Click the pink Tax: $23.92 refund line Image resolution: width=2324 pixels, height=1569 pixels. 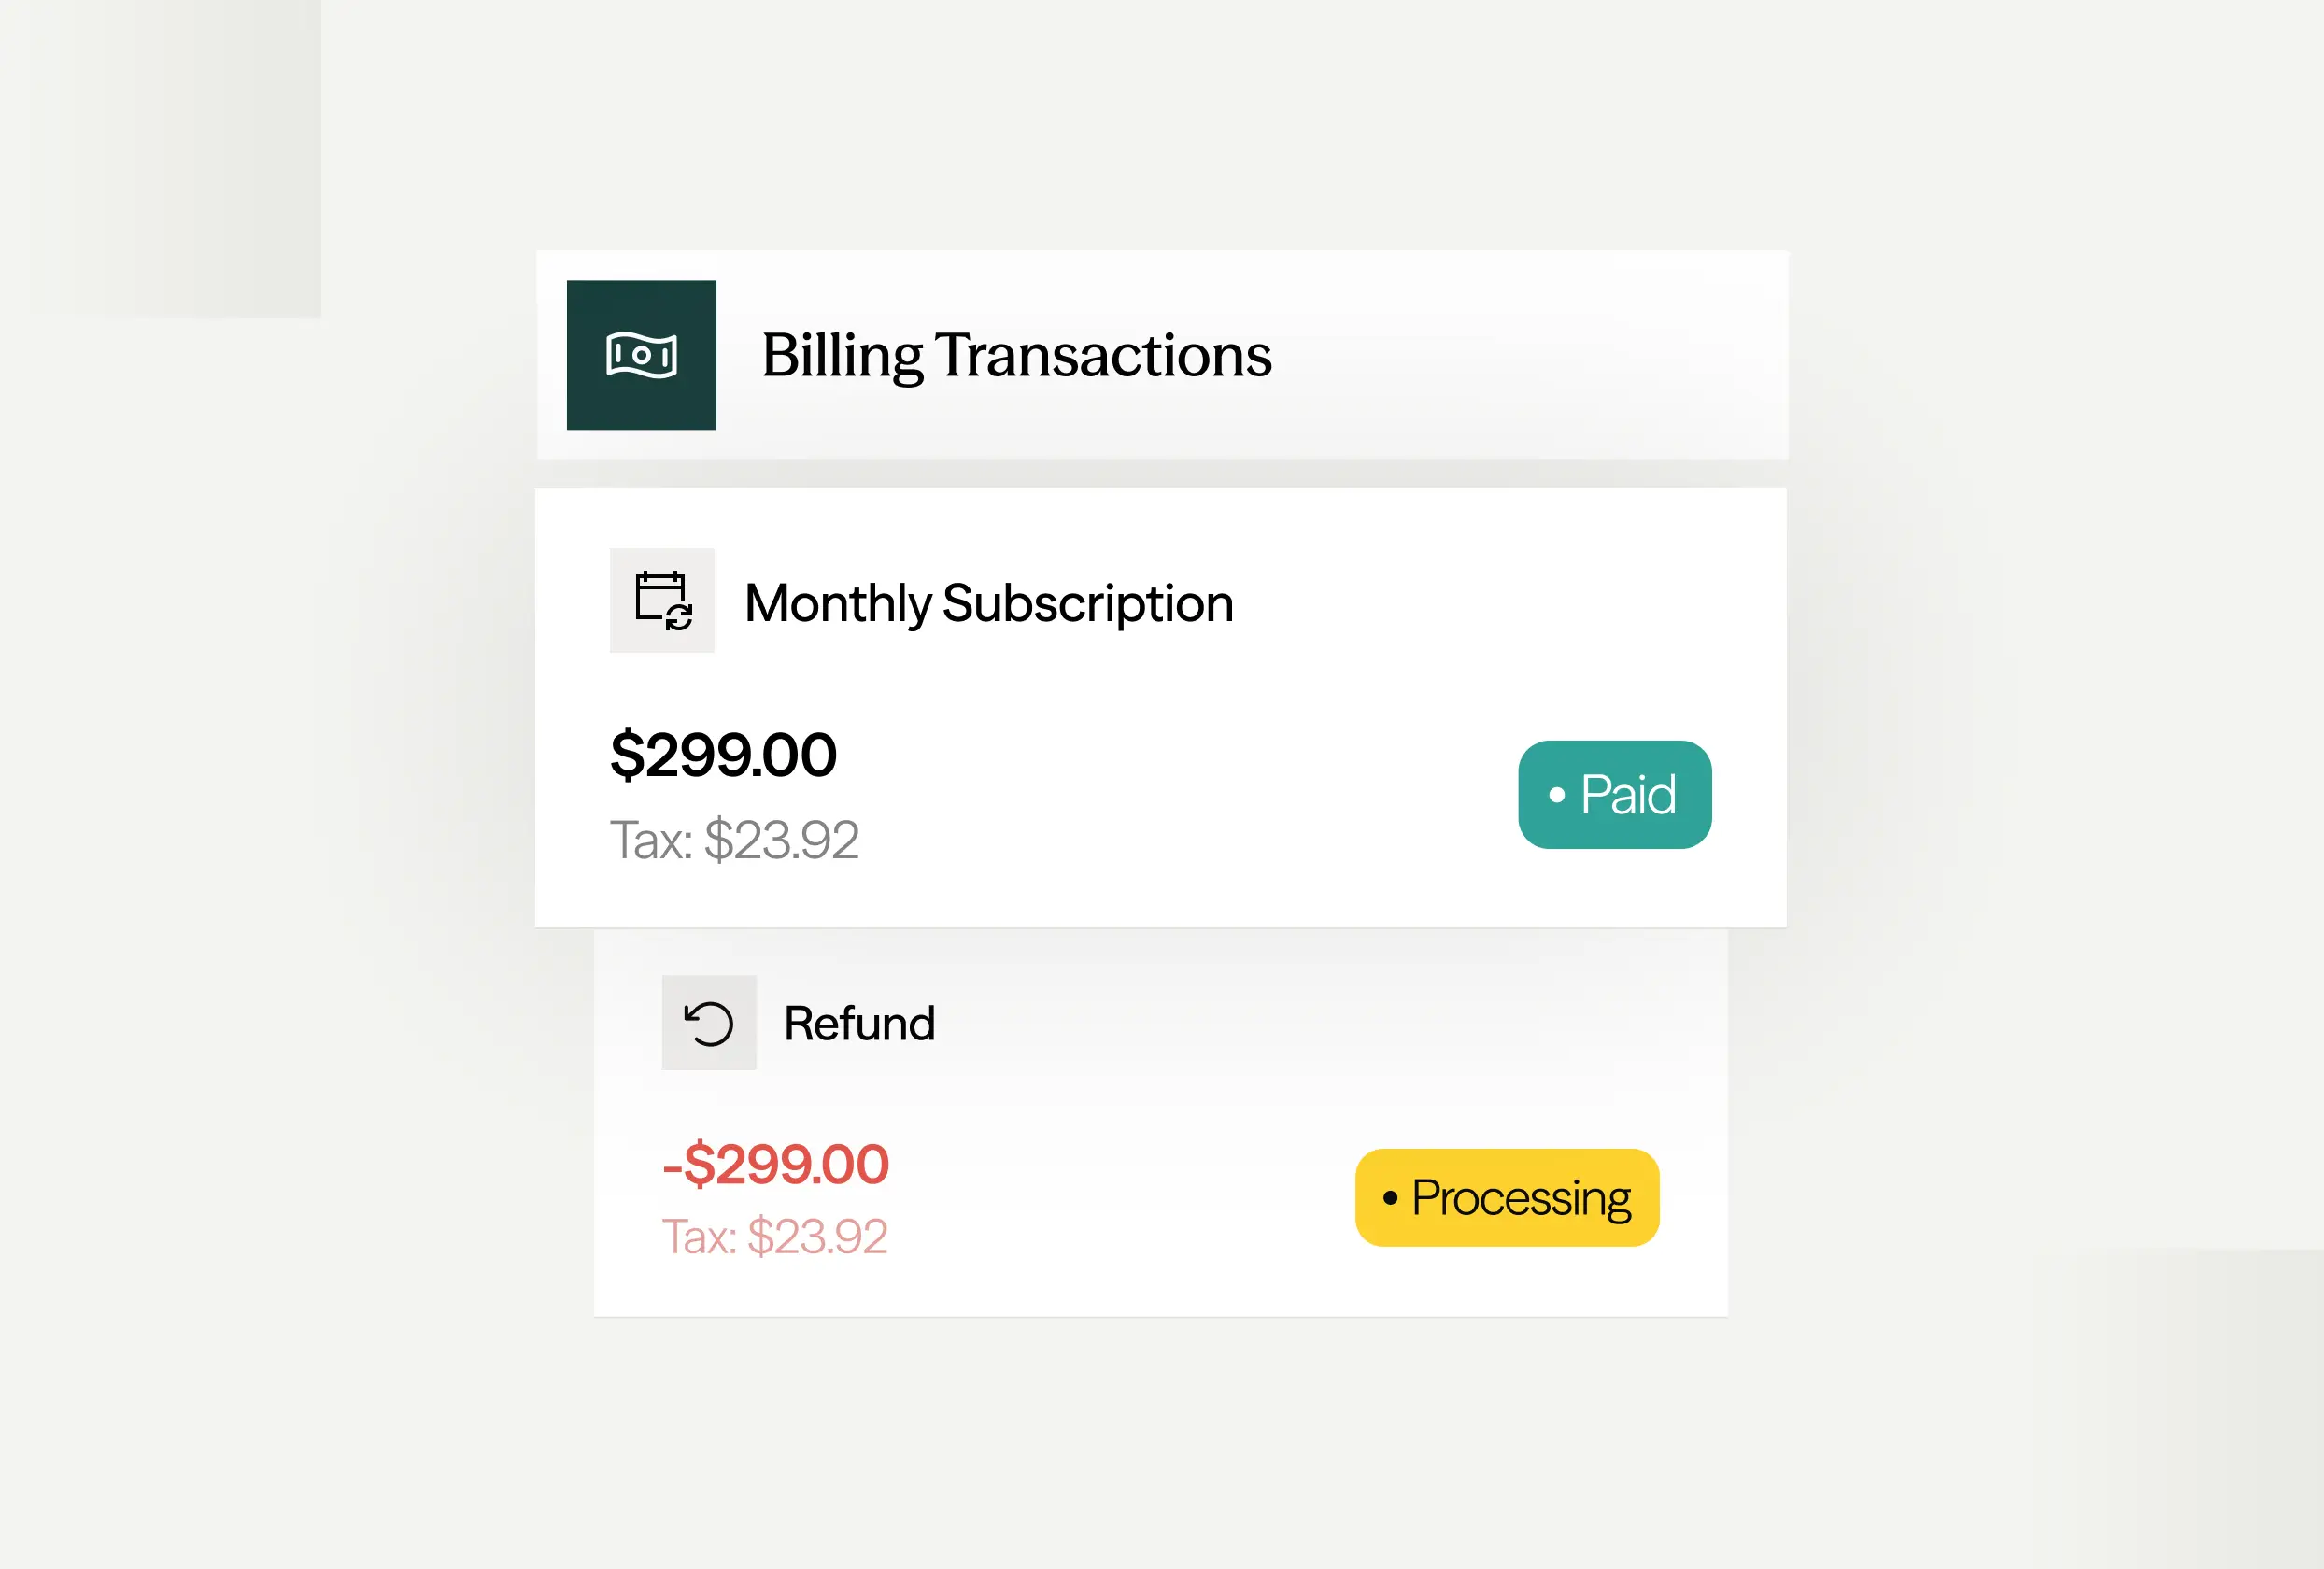tap(775, 1236)
